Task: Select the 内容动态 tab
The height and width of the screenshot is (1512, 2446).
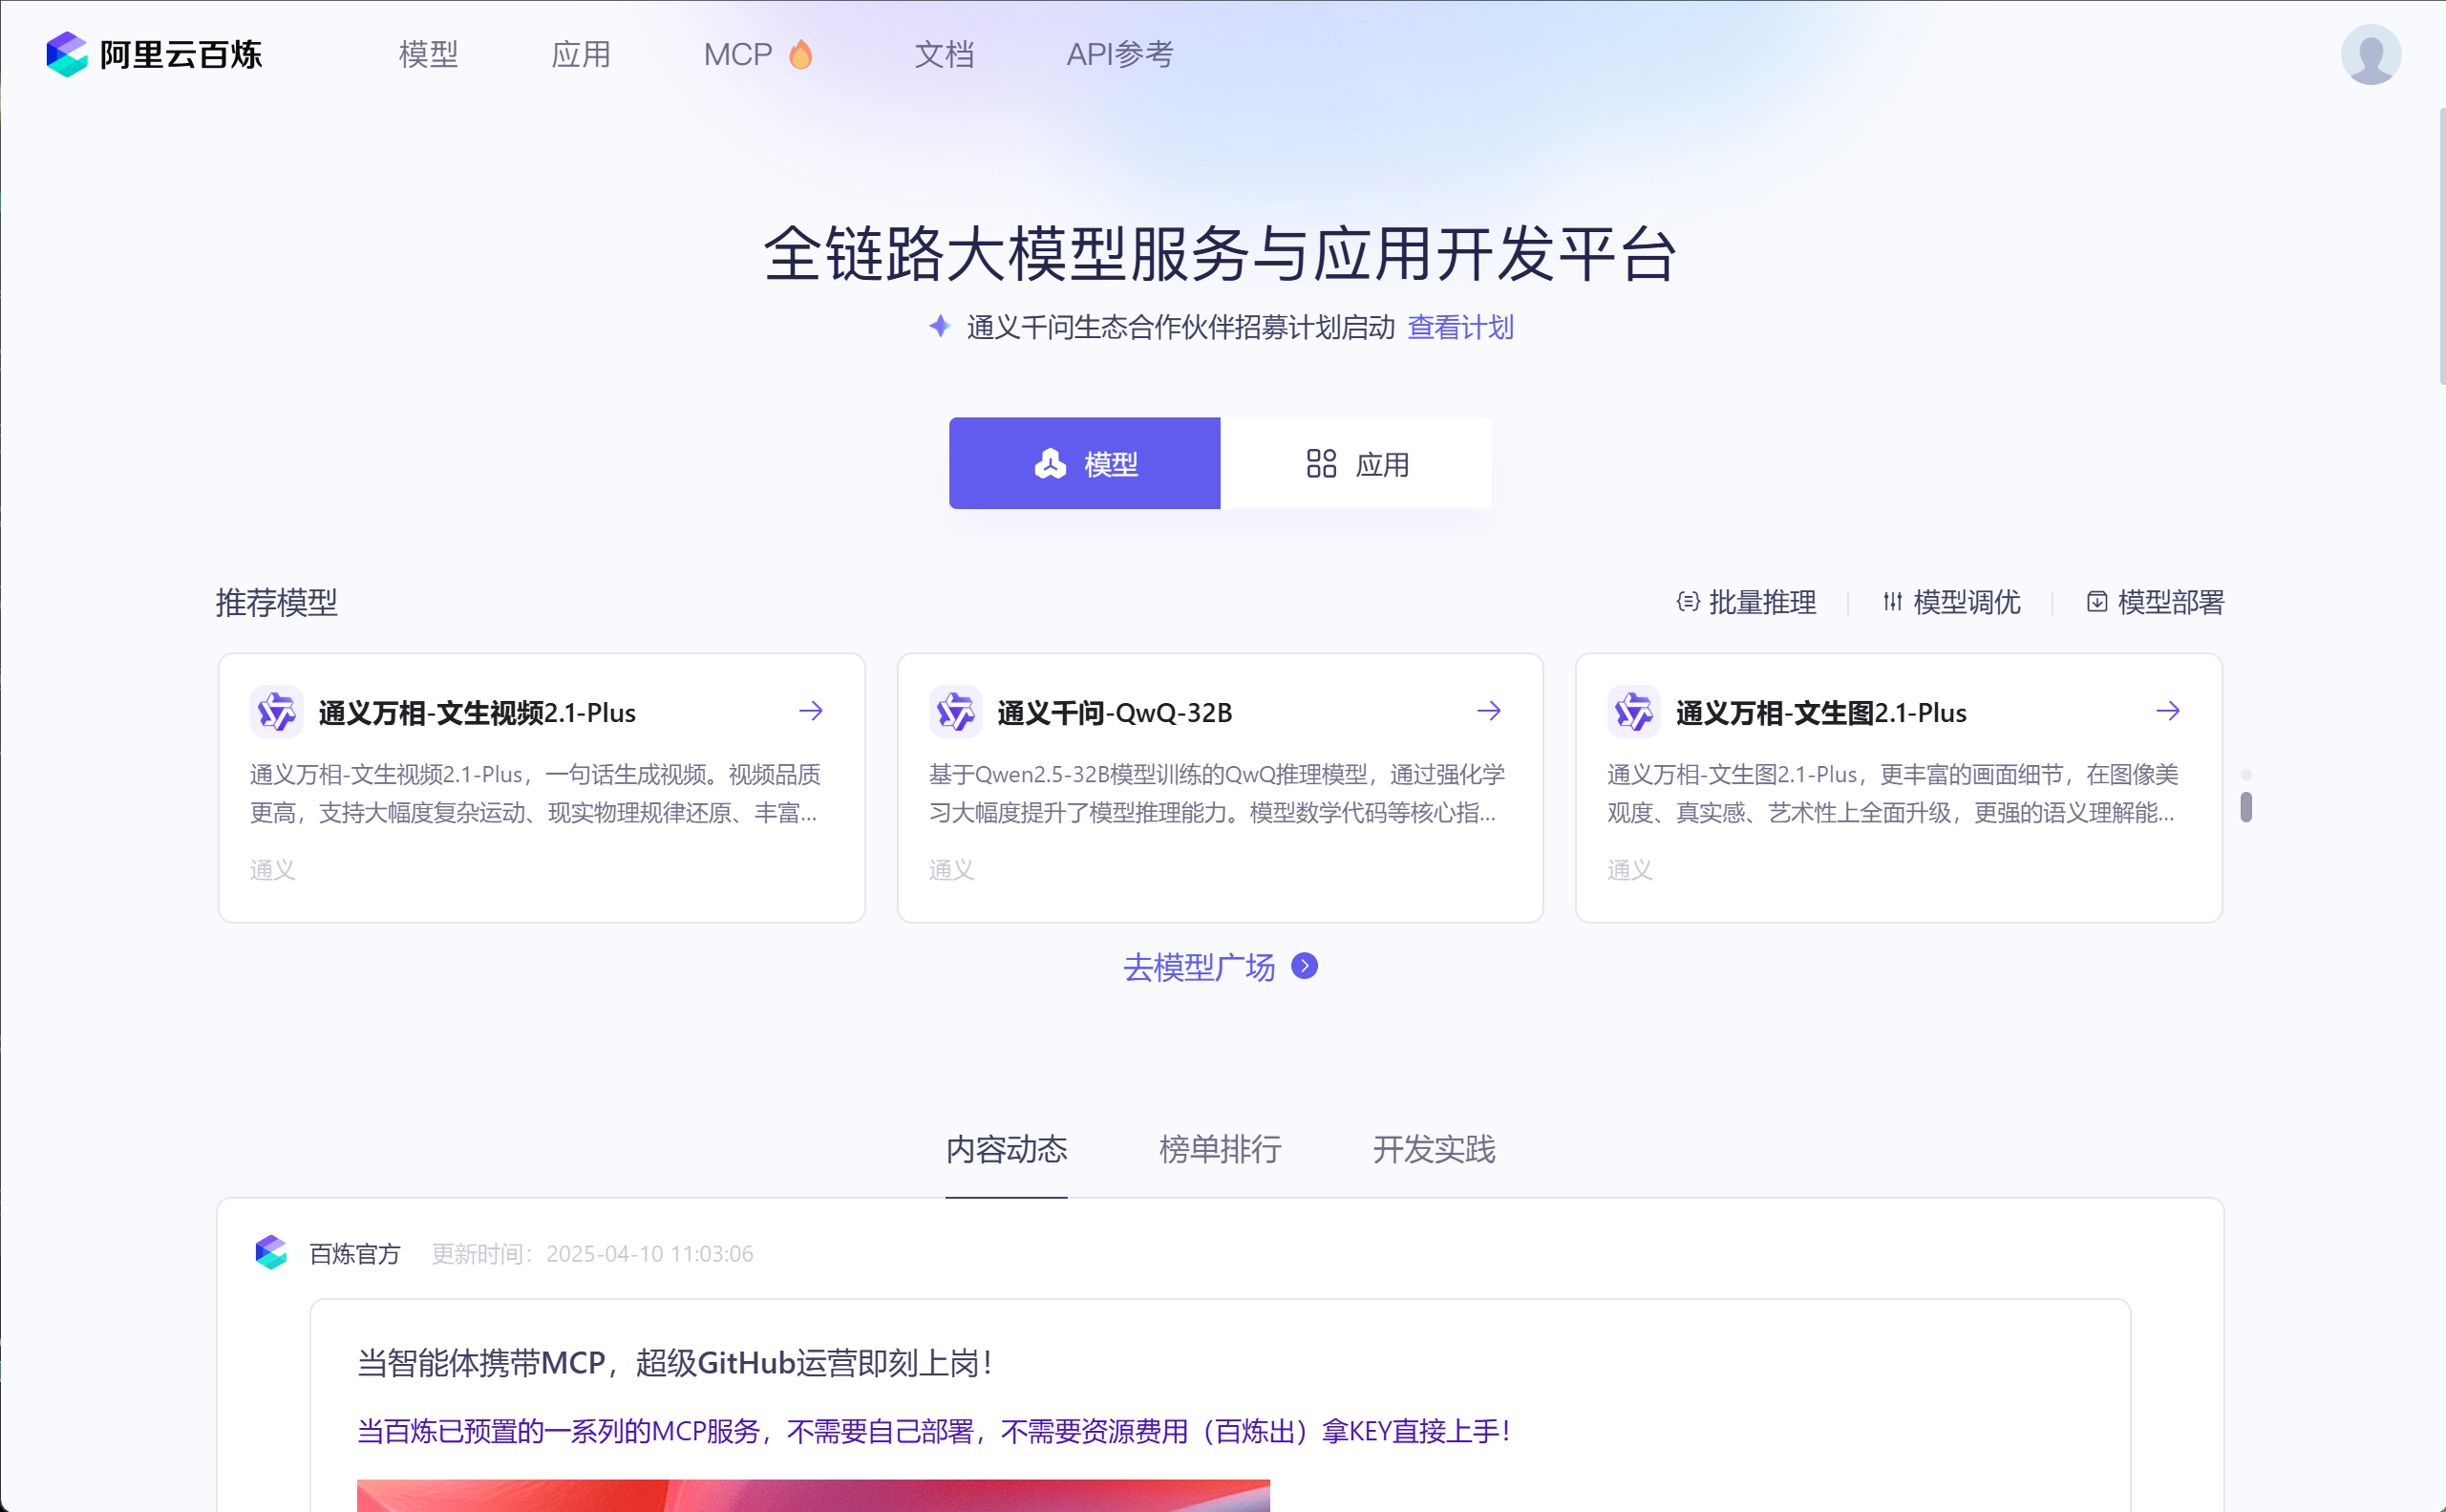Action: pos(1006,1150)
